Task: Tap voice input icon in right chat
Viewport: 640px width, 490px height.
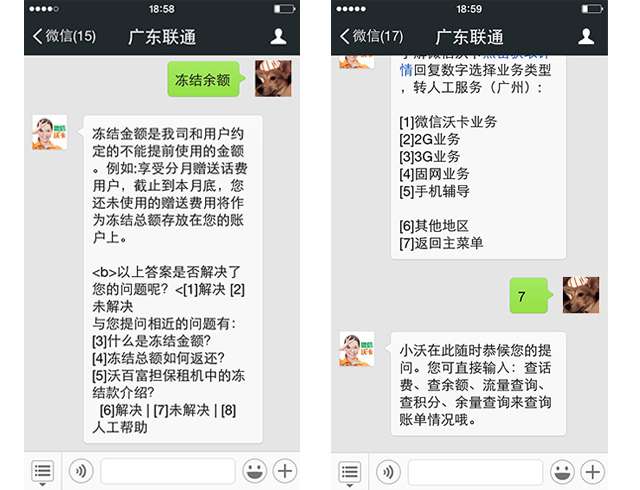Action: click(x=388, y=472)
